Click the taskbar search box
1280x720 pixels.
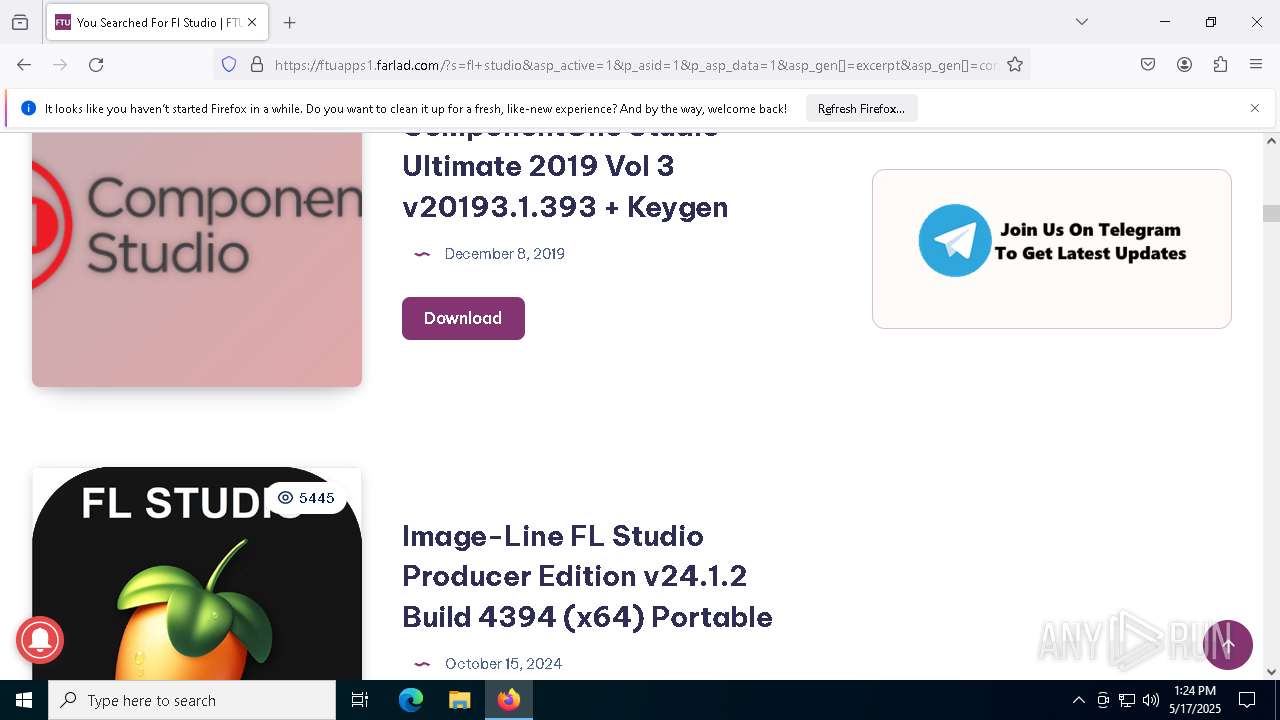point(192,700)
